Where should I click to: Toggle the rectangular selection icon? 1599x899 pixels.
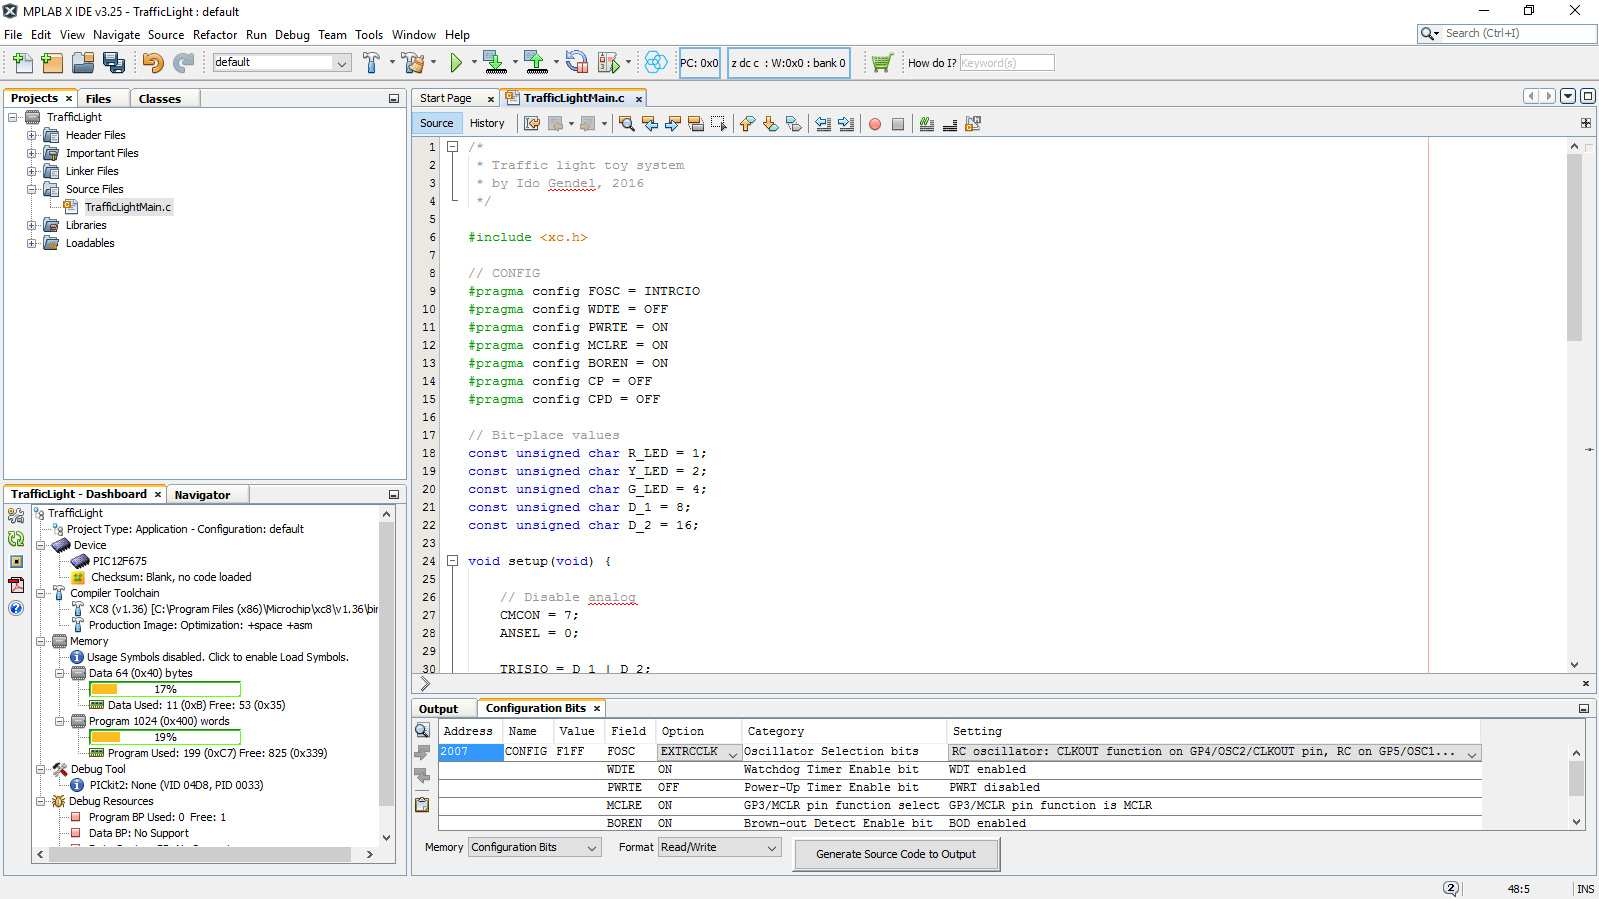(x=719, y=124)
